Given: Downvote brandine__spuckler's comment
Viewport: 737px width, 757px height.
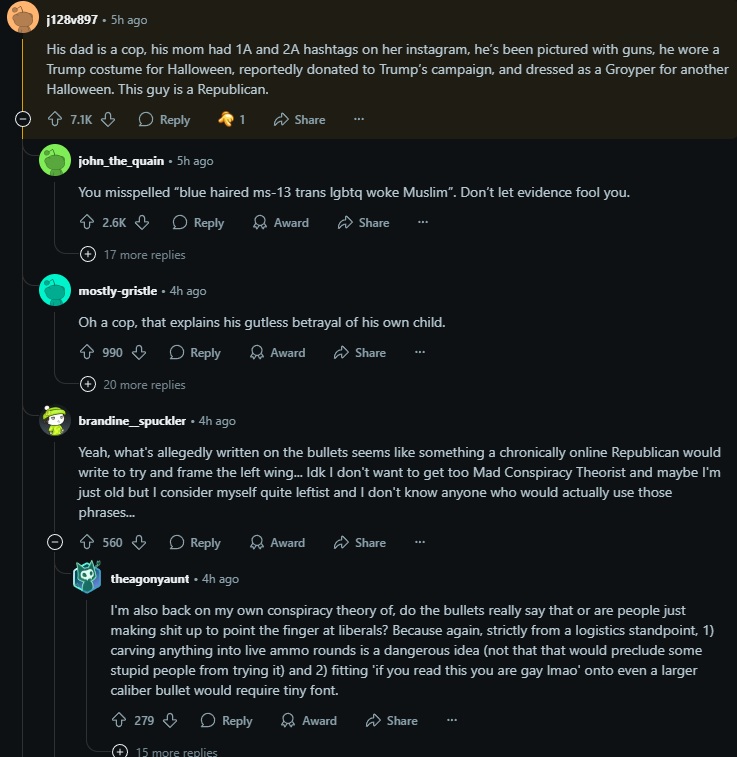Looking at the screenshot, I should point(139,542).
